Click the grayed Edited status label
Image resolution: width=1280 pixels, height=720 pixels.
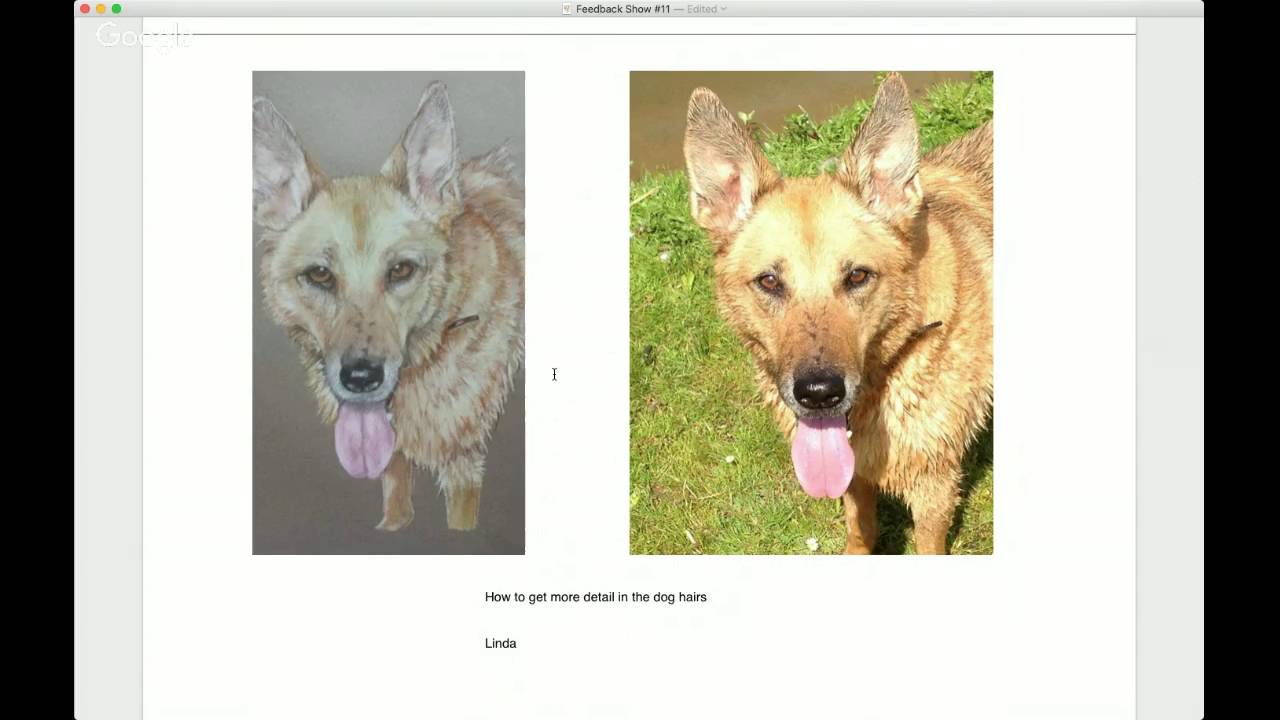click(701, 9)
